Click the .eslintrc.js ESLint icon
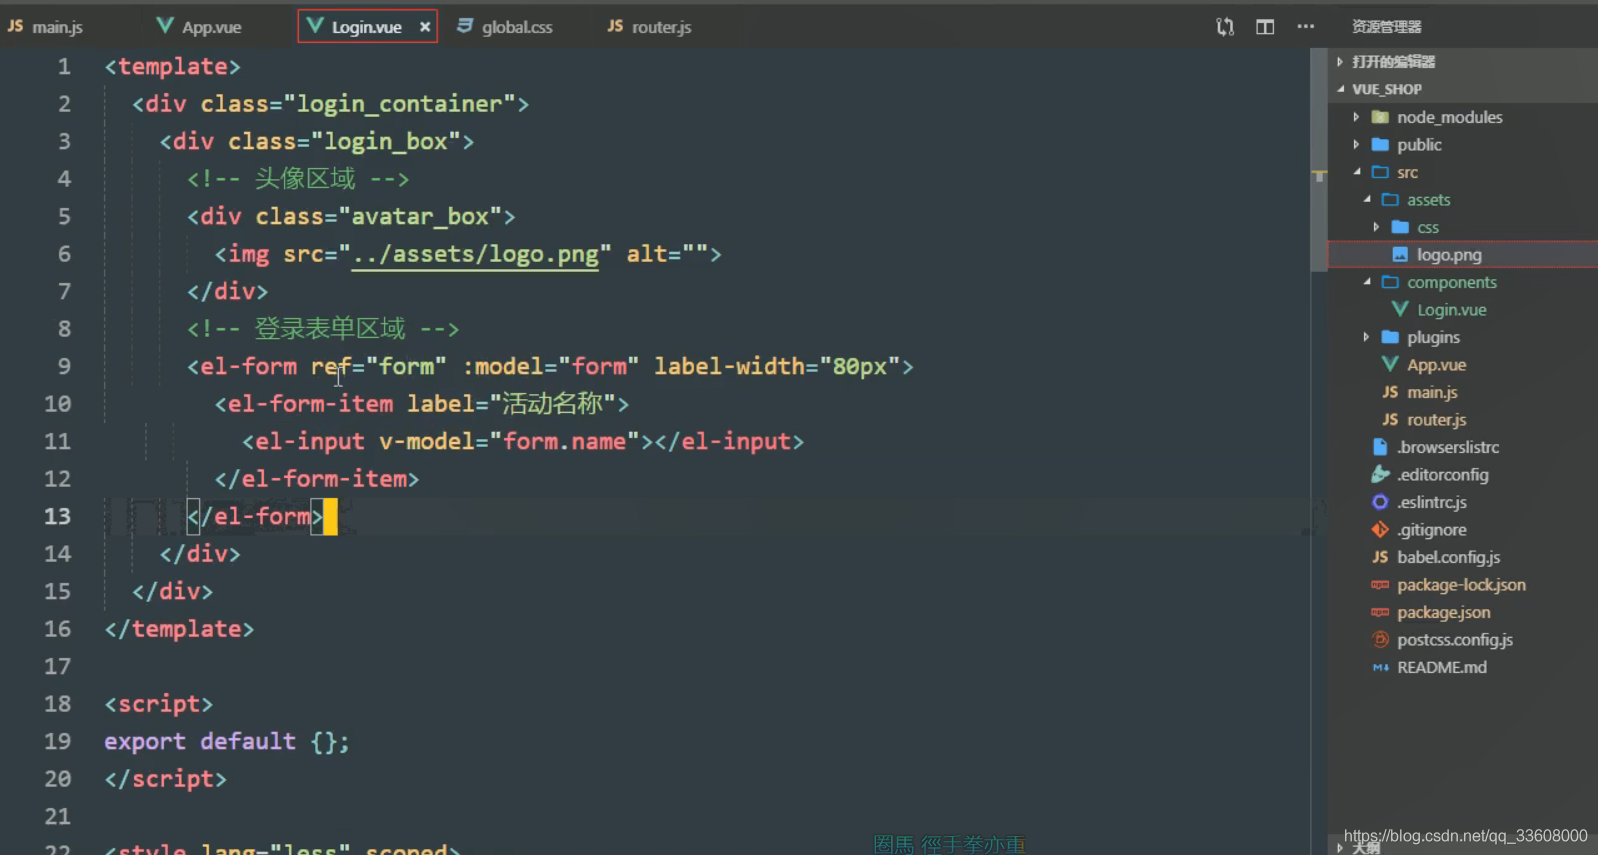The height and width of the screenshot is (855, 1598). point(1380,502)
